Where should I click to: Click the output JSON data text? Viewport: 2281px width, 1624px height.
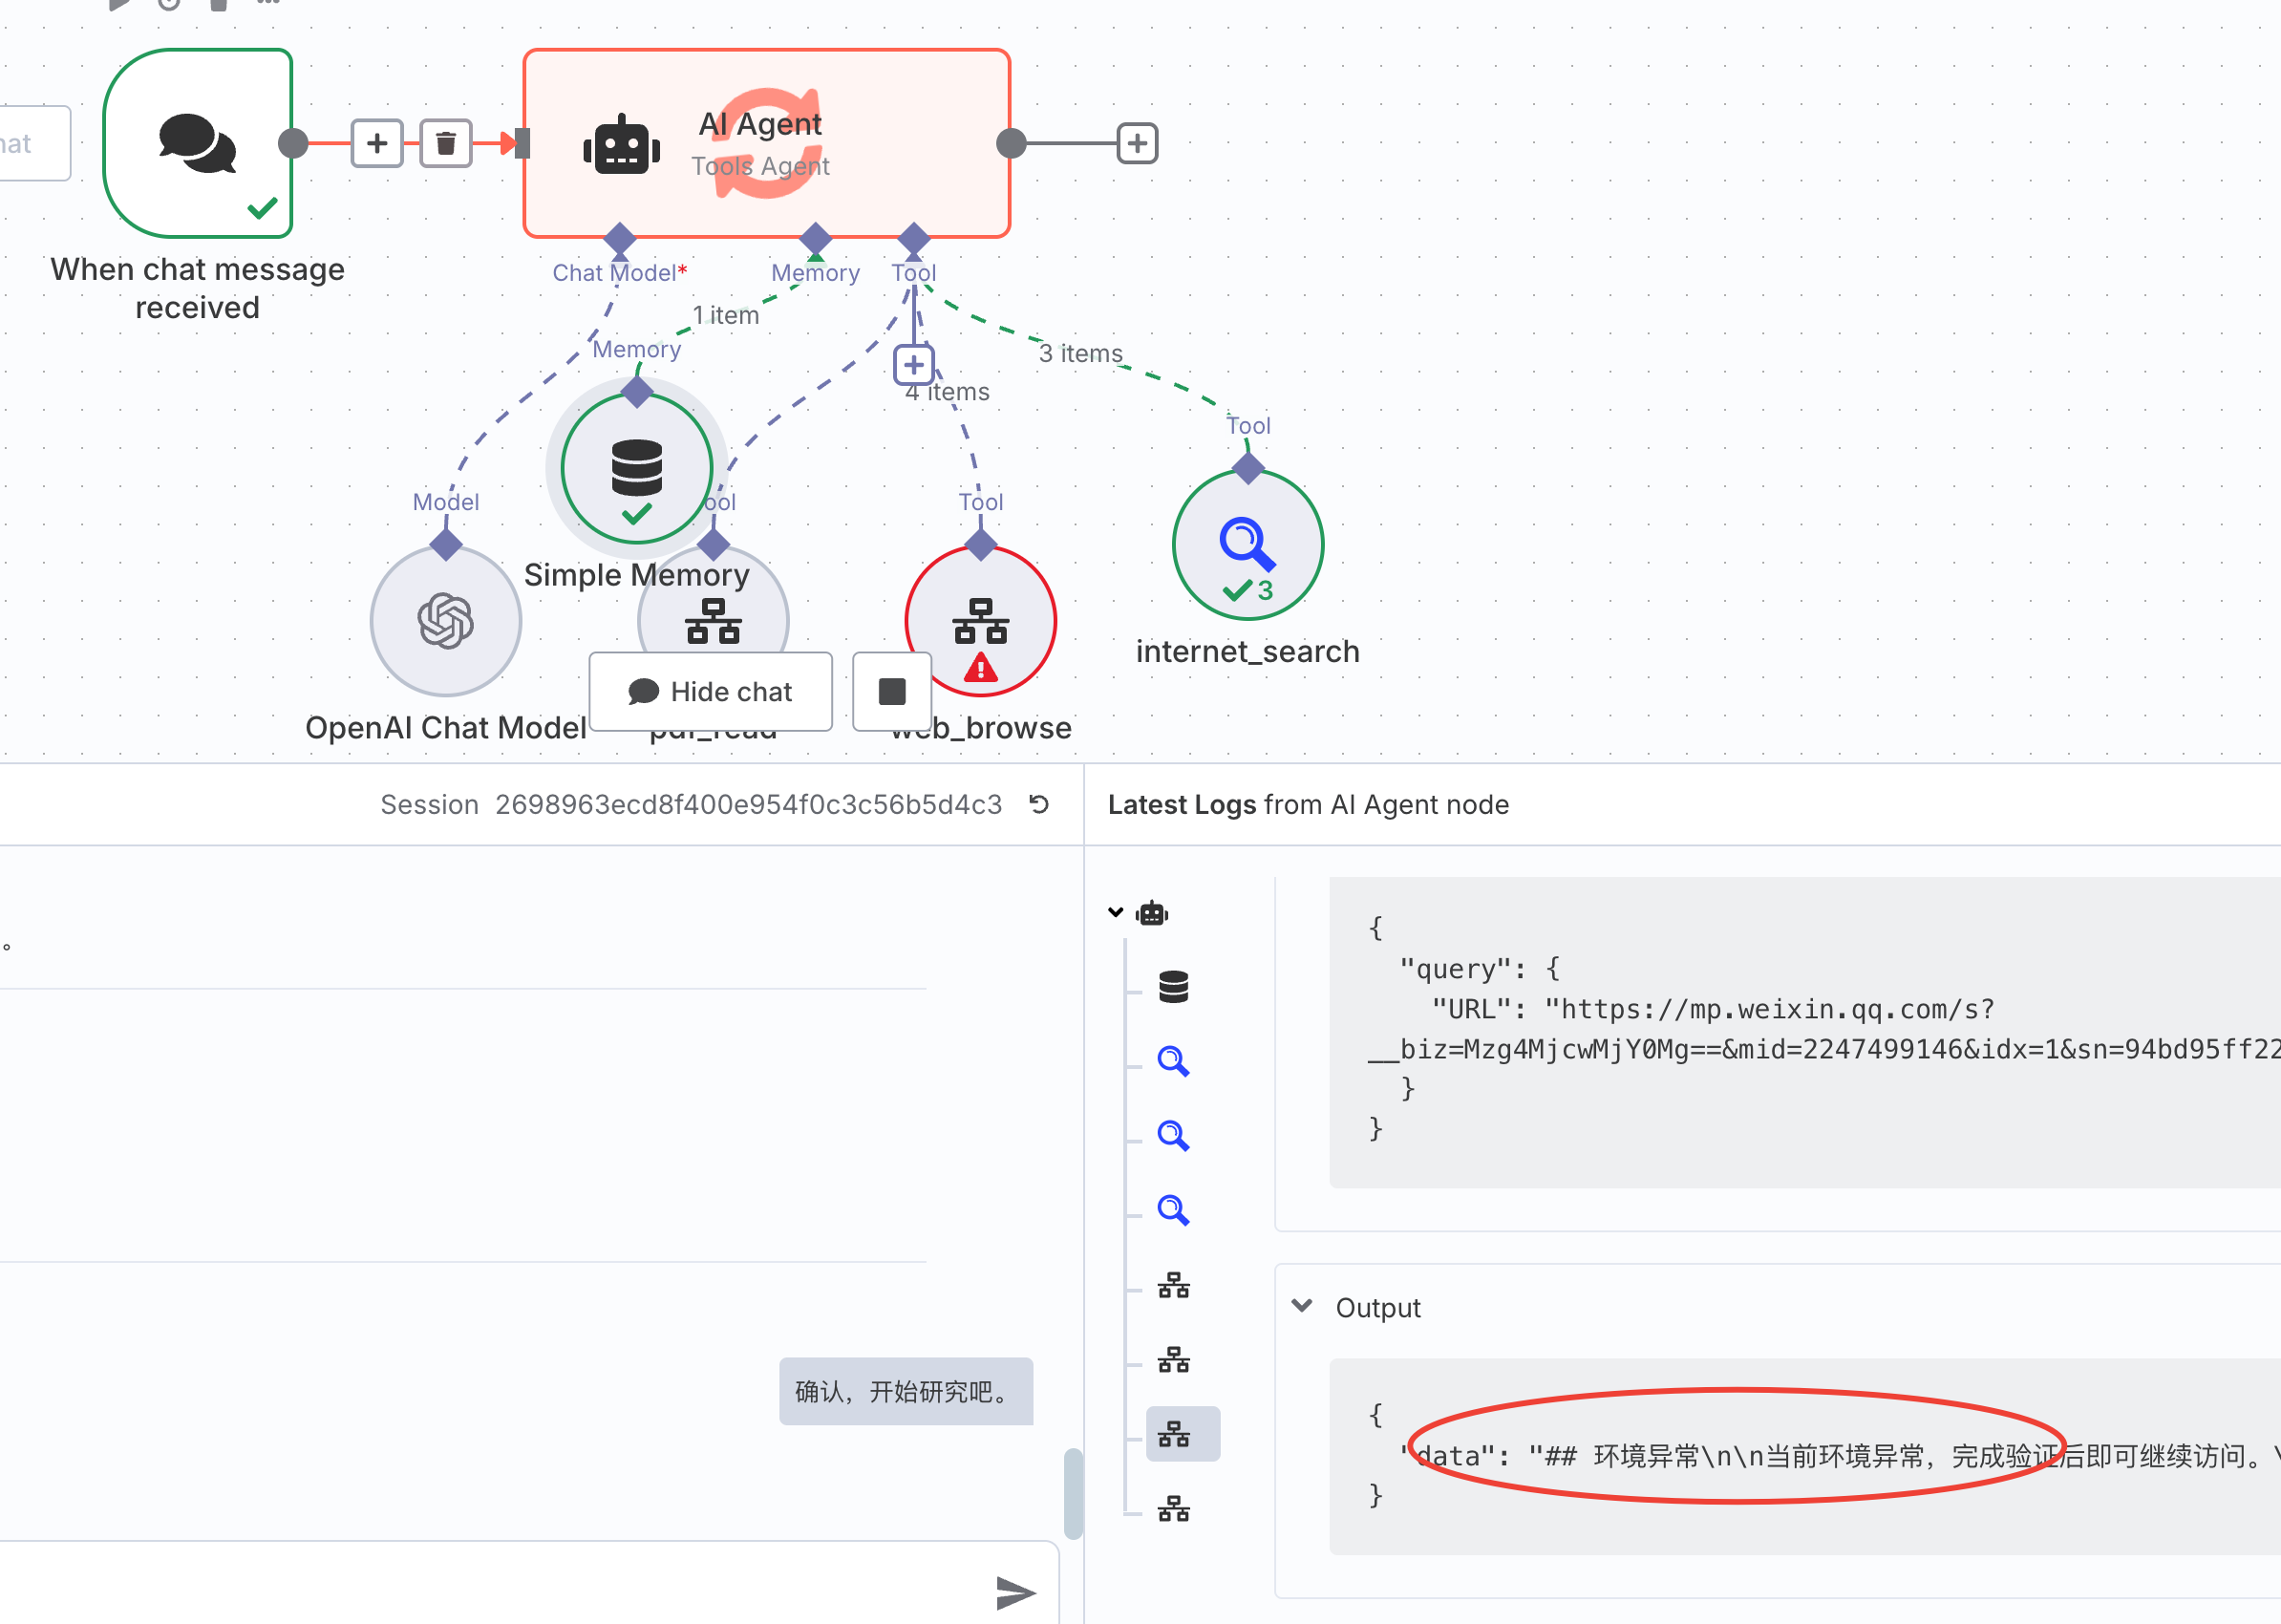click(x=1838, y=1456)
